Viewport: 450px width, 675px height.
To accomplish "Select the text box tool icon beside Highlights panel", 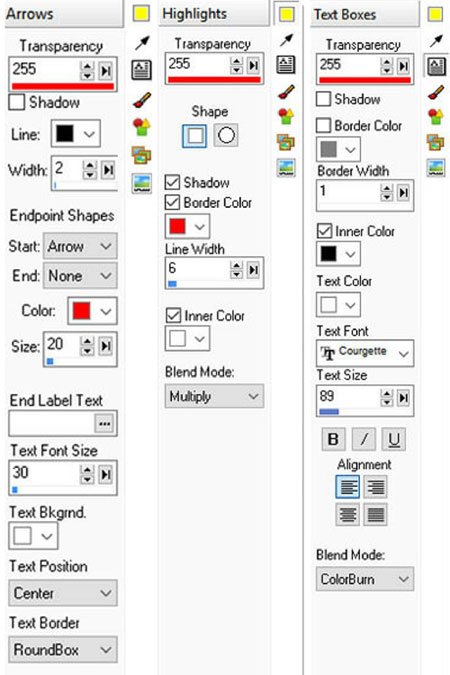I will click(x=286, y=65).
